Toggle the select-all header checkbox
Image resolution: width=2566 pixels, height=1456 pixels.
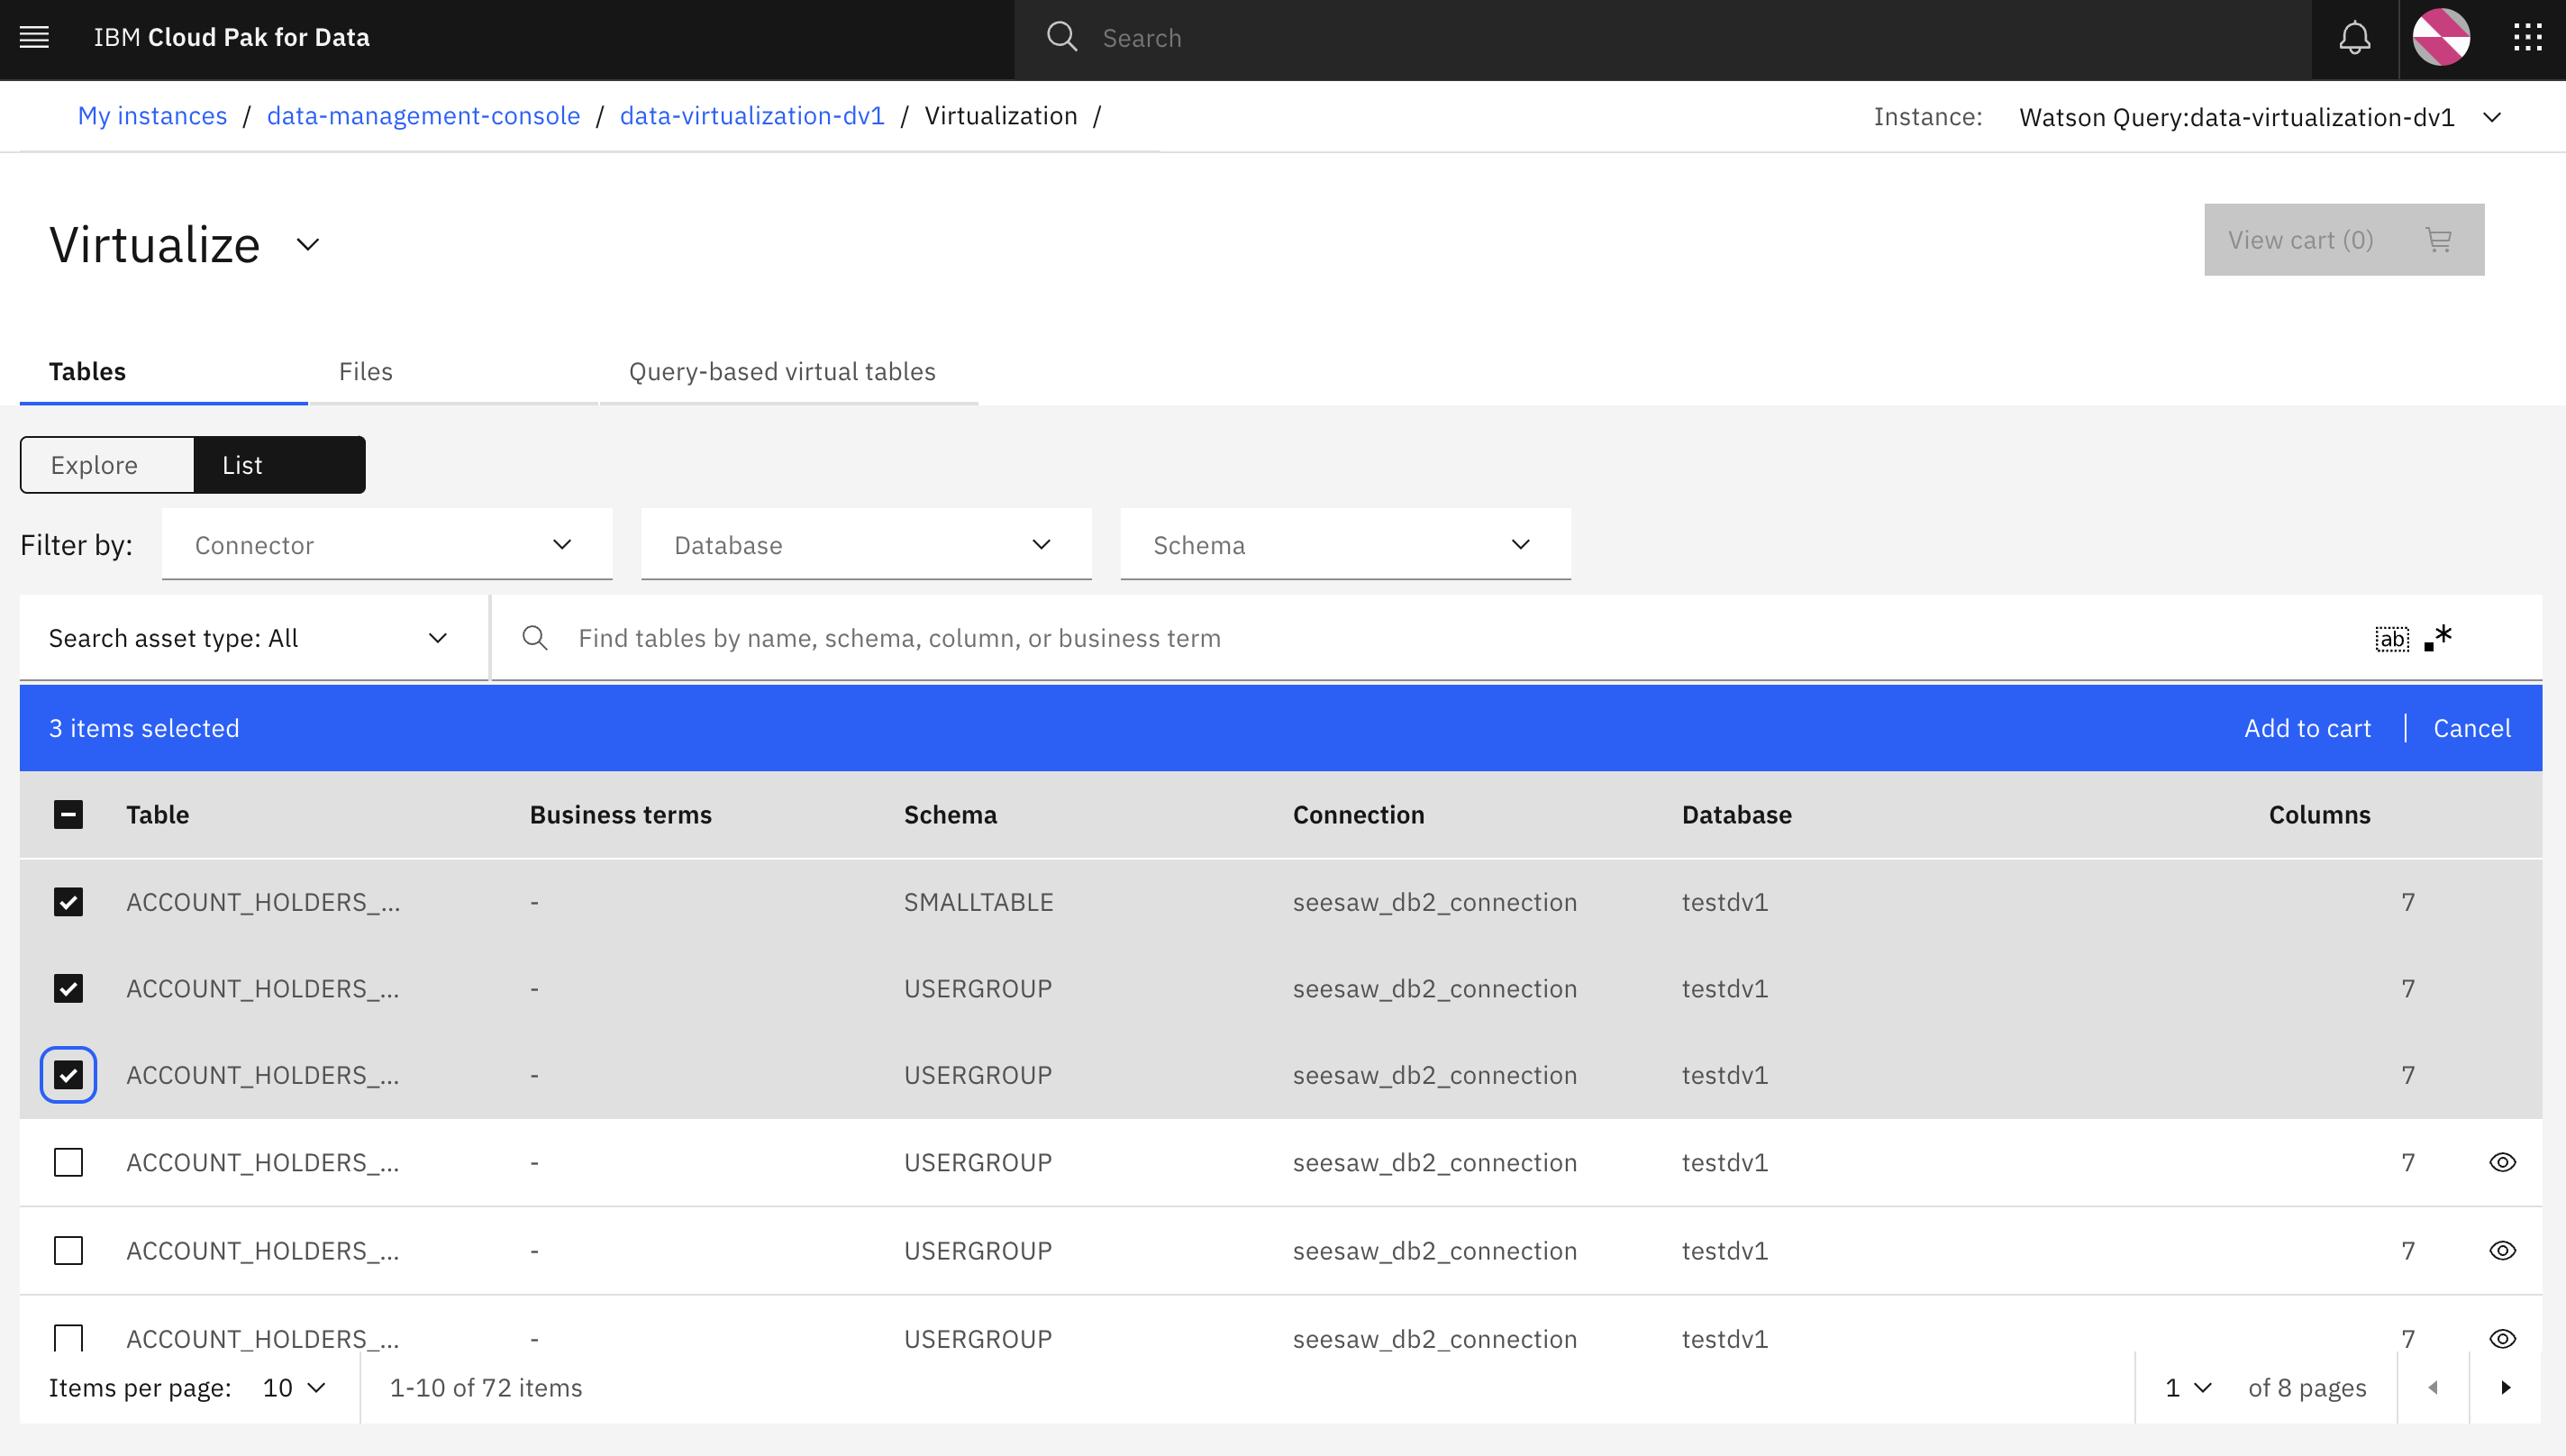pyautogui.click(x=68, y=814)
